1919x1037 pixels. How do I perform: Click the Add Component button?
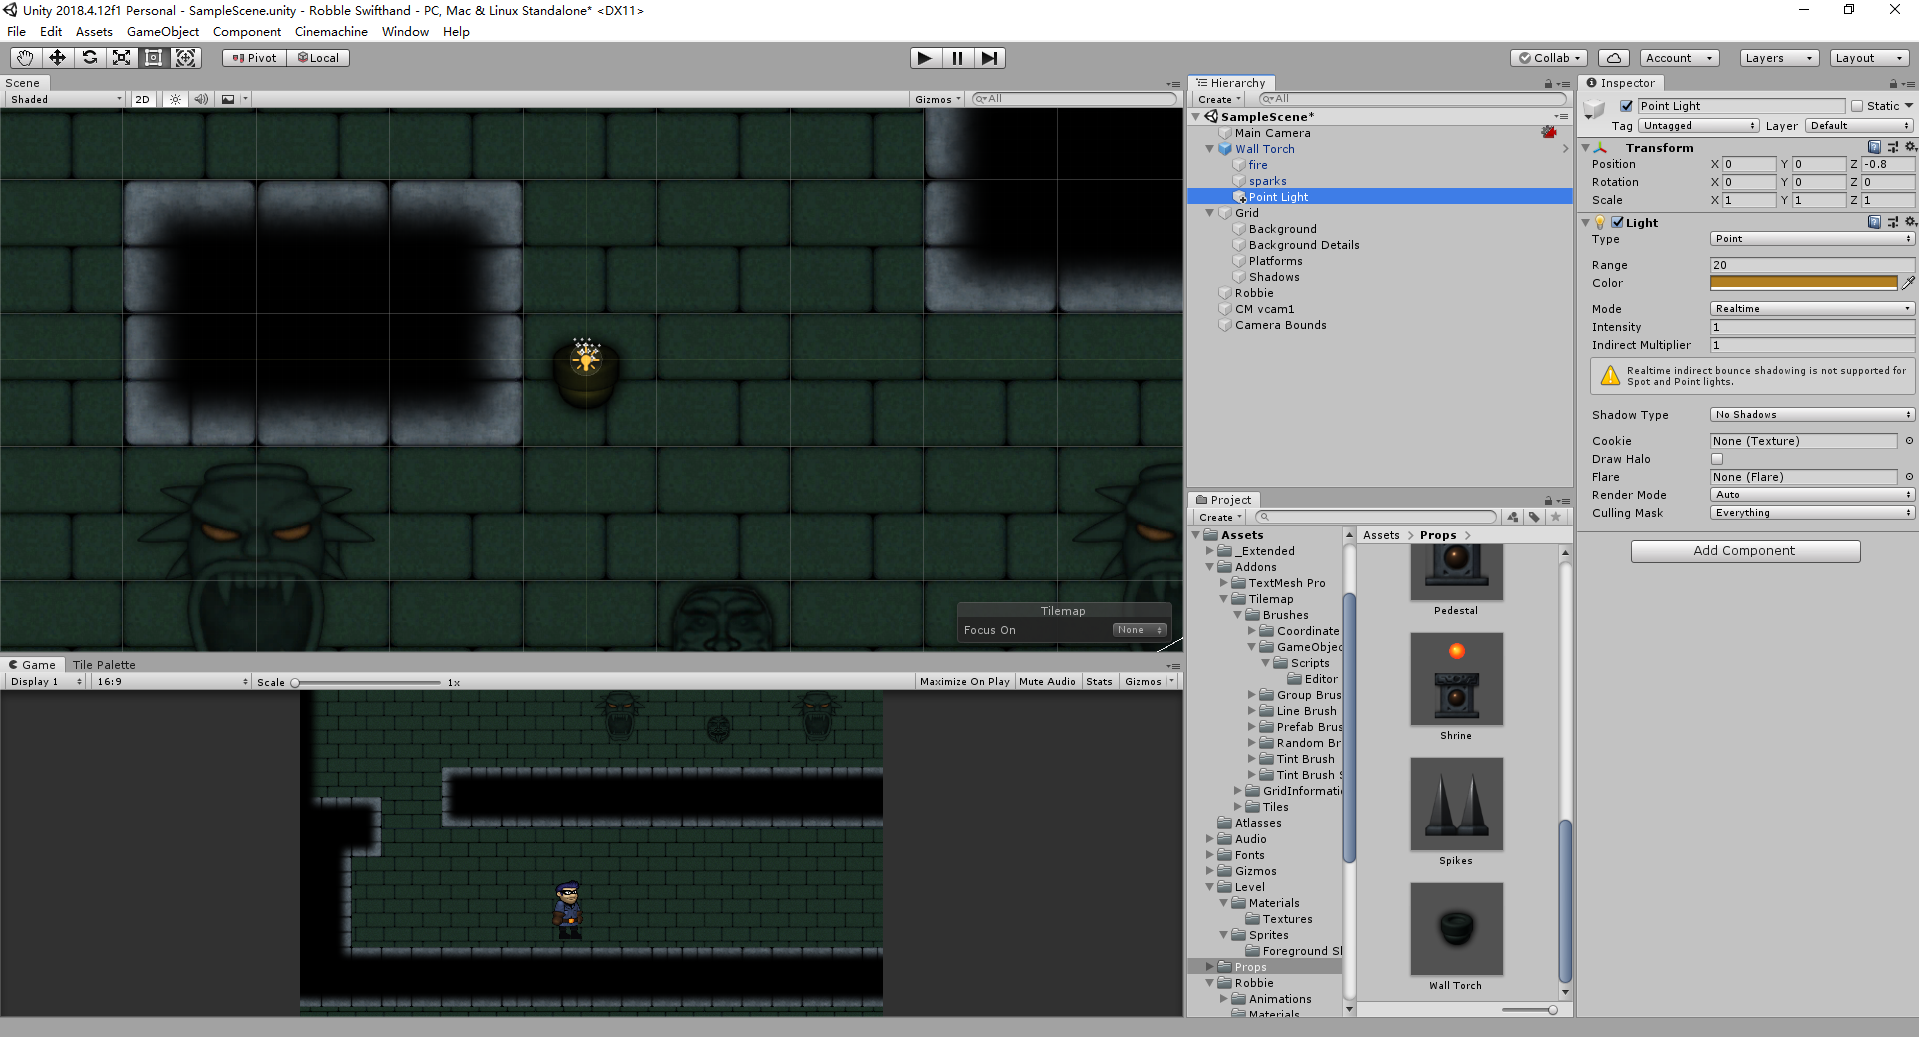click(1745, 551)
